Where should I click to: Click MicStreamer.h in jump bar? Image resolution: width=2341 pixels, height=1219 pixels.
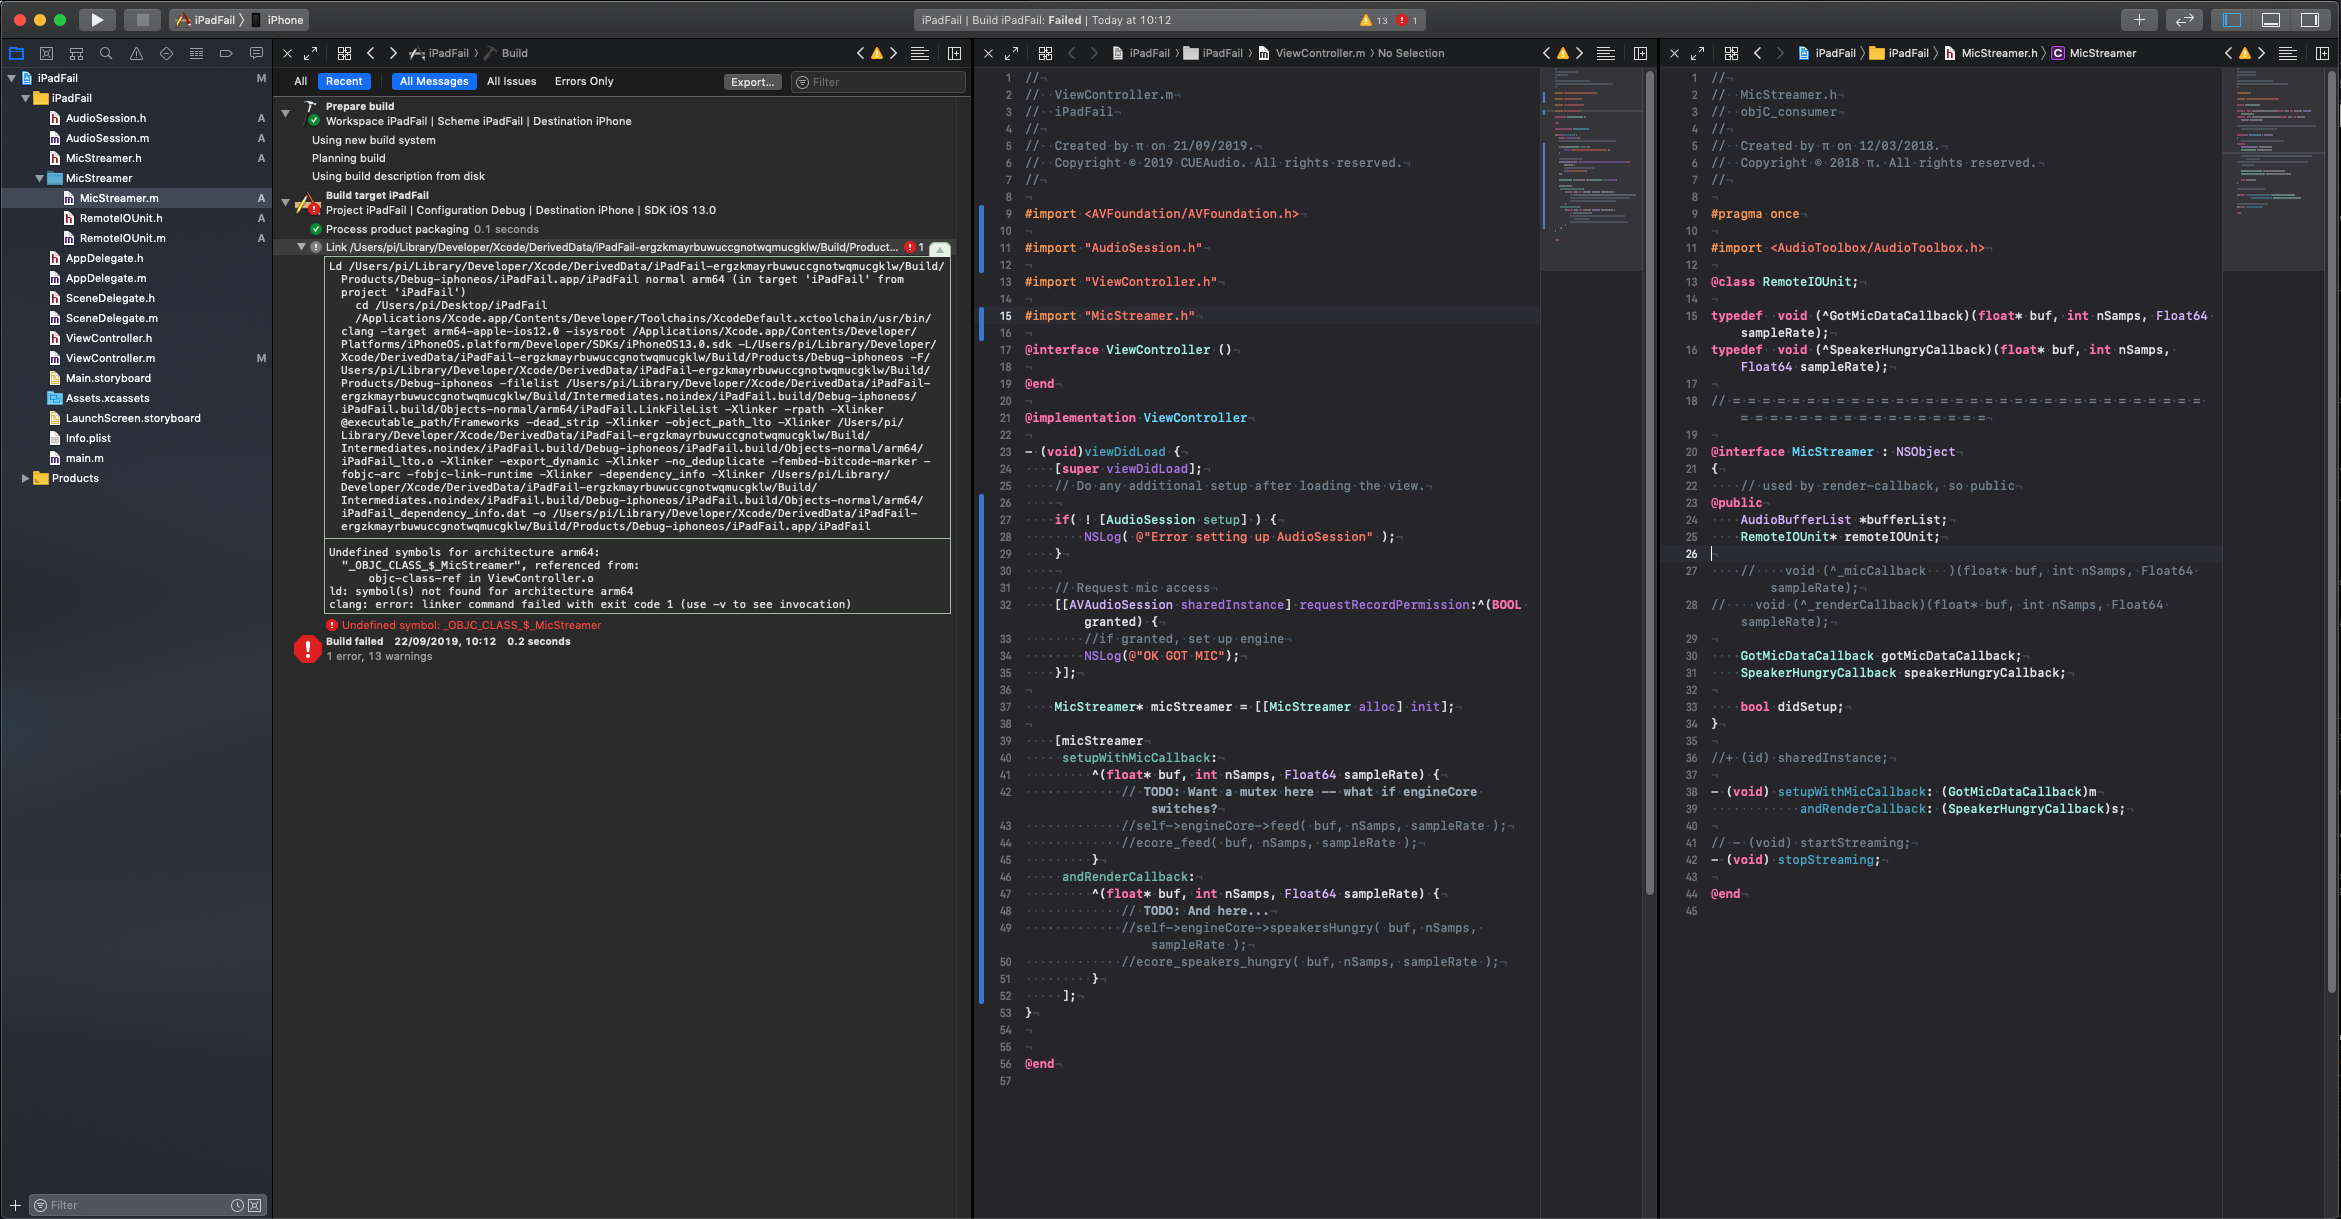1998,53
